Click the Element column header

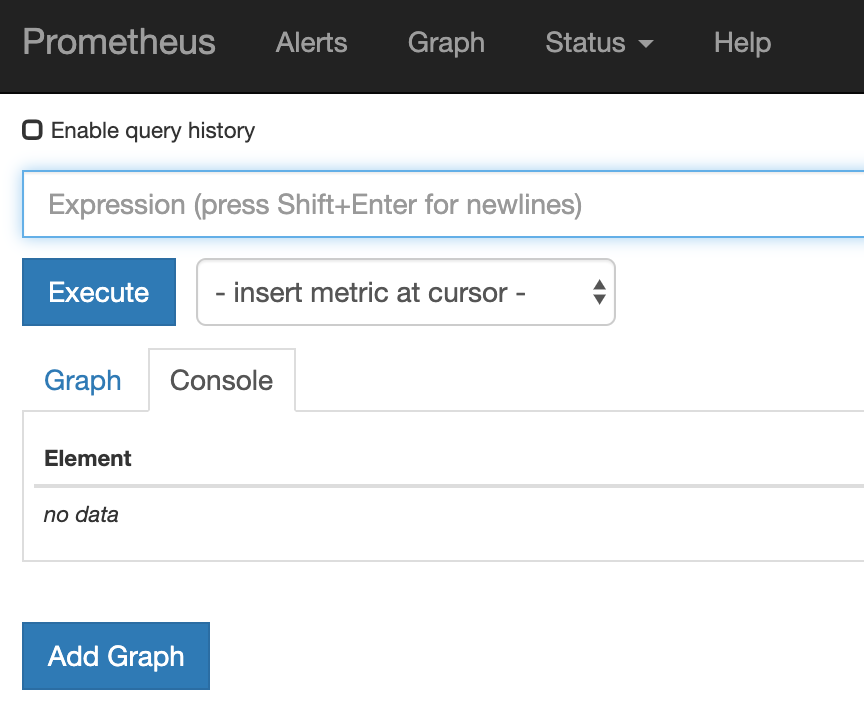tap(88, 459)
